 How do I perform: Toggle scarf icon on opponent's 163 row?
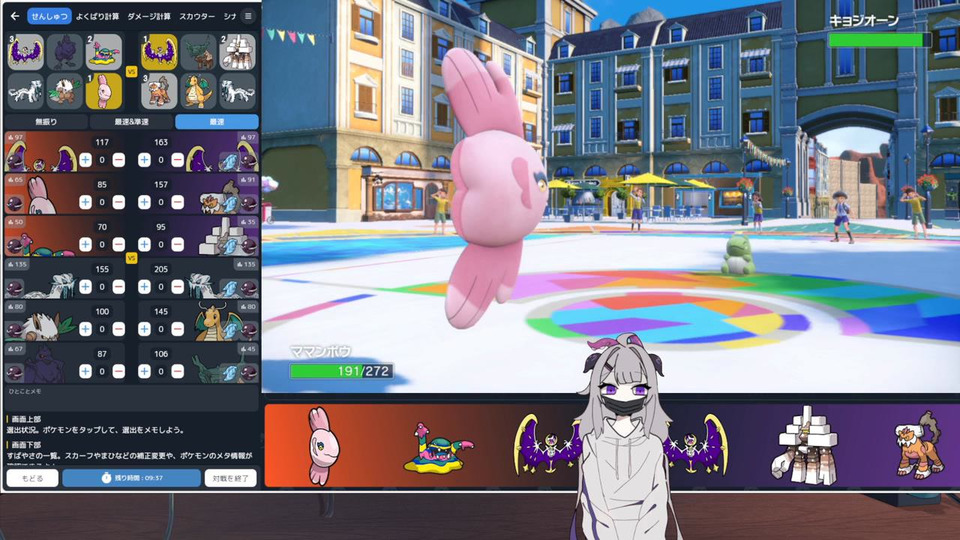pos(230,161)
